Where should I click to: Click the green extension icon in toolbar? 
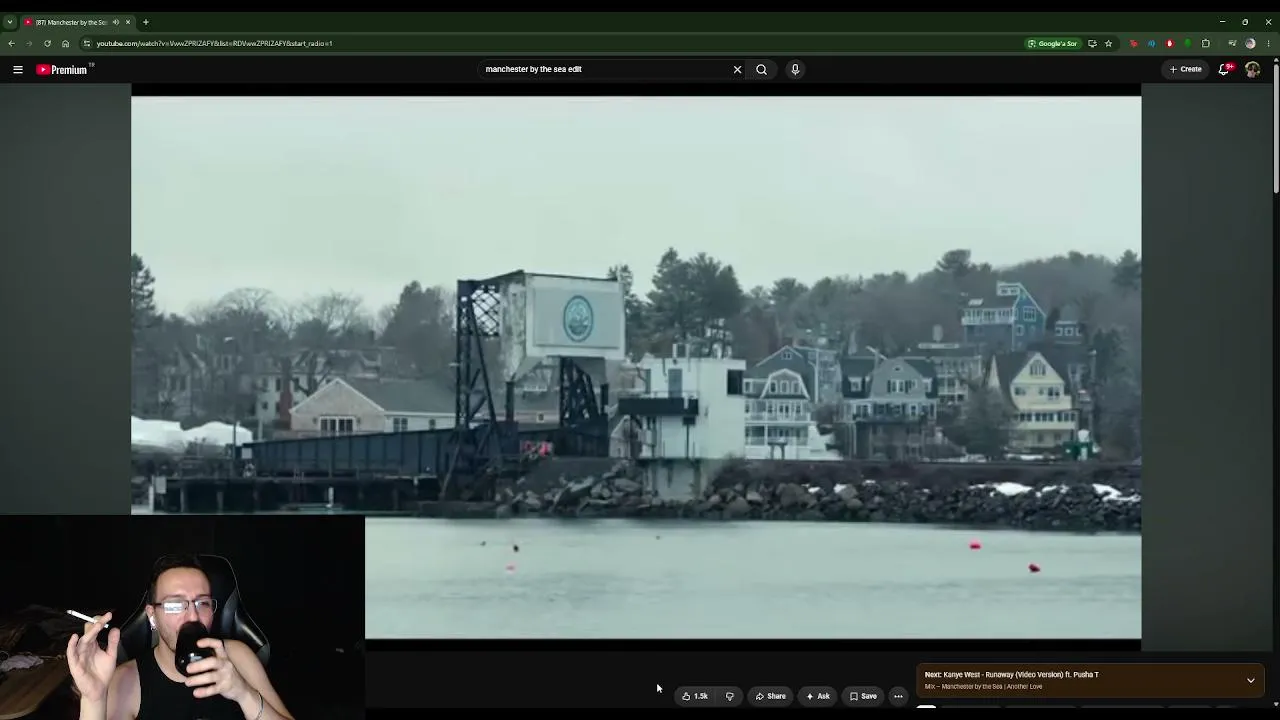(x=1187, y=43)
